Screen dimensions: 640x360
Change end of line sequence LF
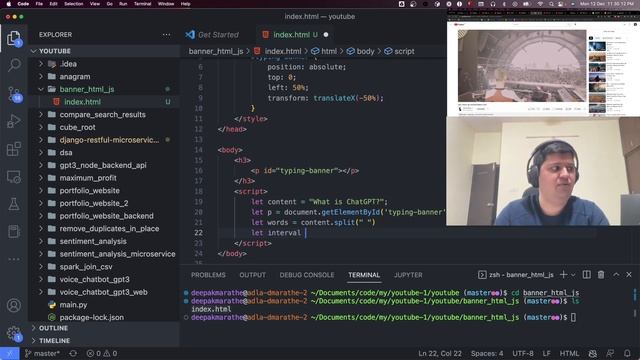coord(546,353)
